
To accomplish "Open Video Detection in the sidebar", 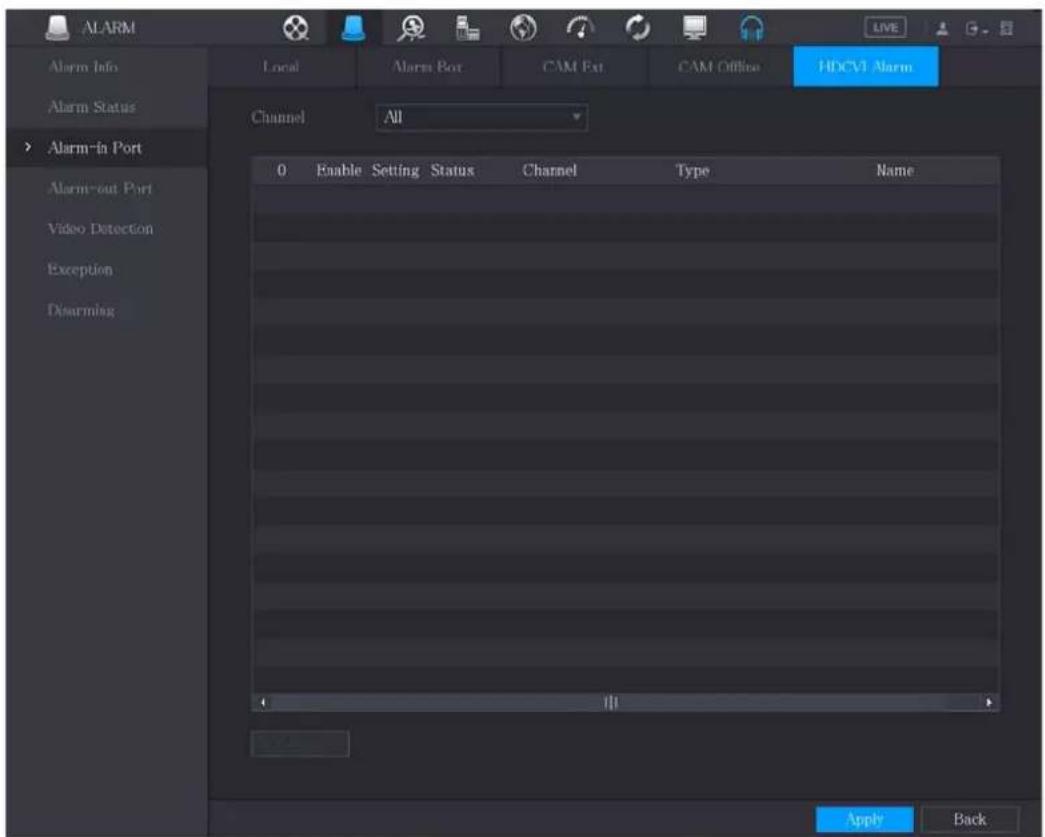I will [100, 229].
